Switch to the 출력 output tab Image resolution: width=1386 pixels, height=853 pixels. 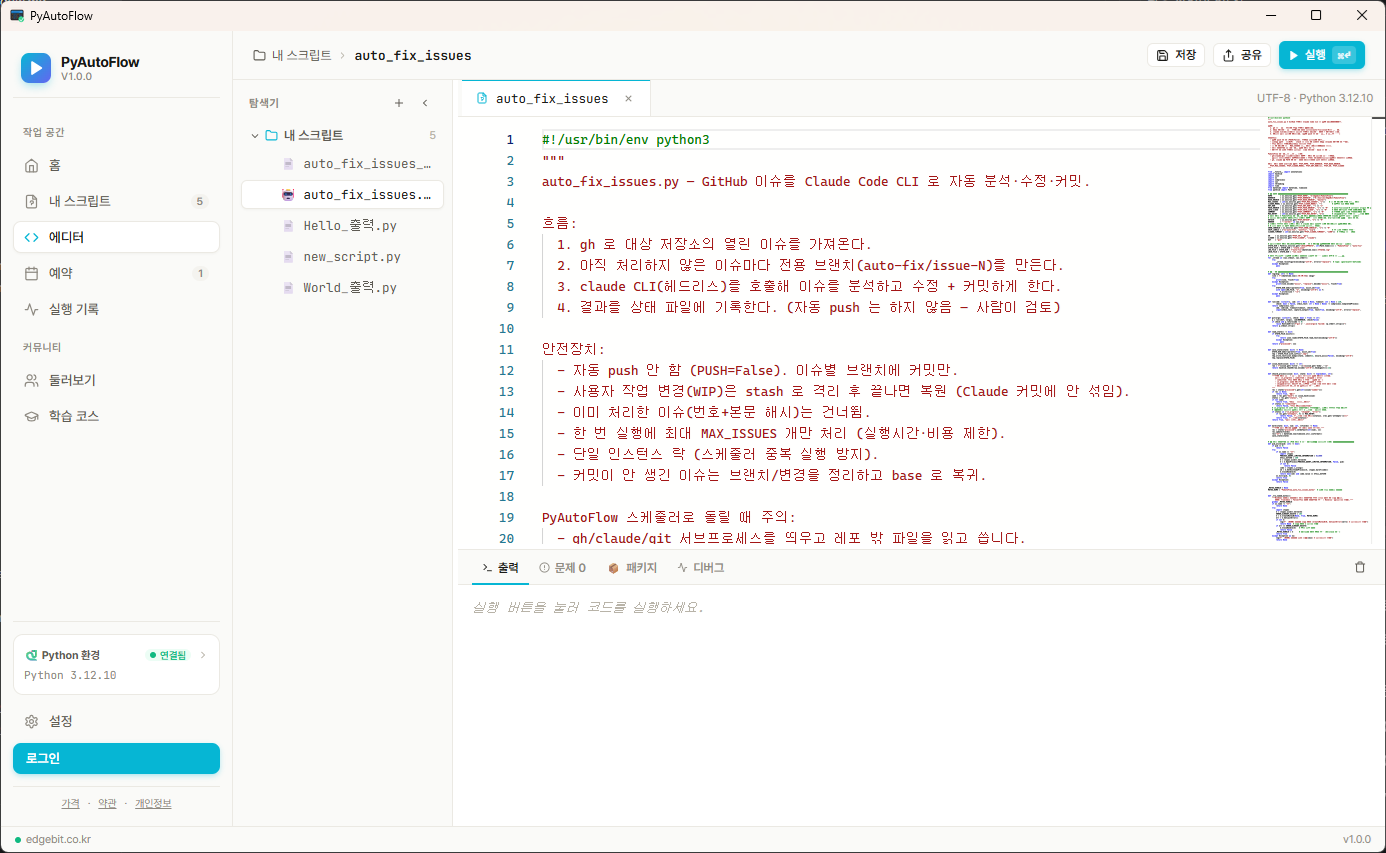500,568
